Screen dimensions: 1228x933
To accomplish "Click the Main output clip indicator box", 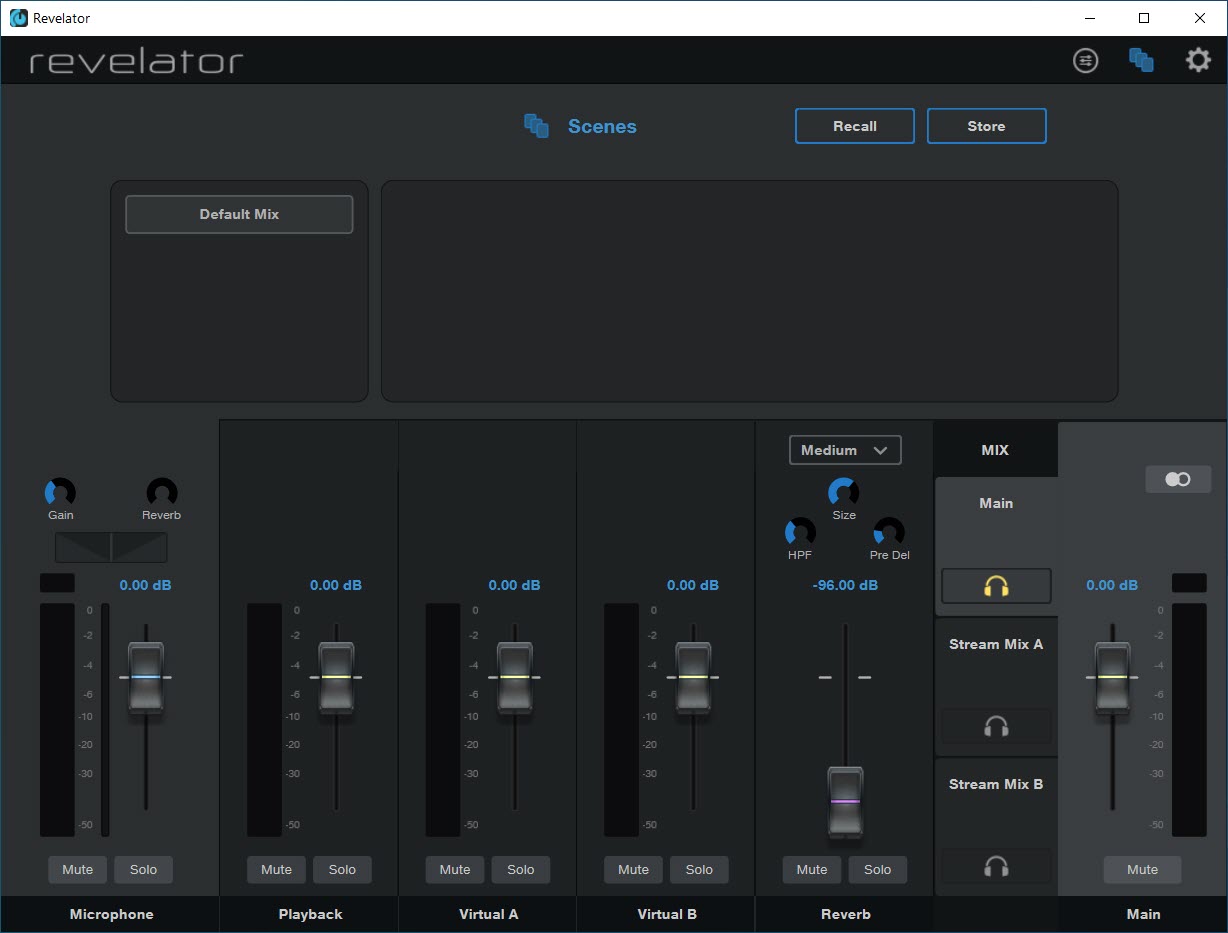I will pos(1189,583).
